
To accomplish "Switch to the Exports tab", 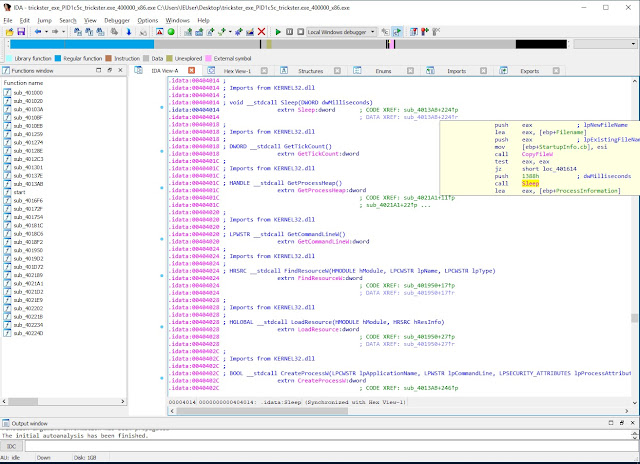I will 529,72.
